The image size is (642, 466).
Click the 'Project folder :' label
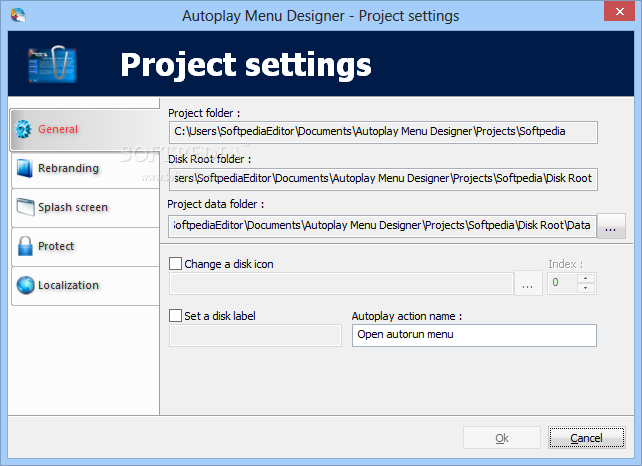tap(204, 113)
